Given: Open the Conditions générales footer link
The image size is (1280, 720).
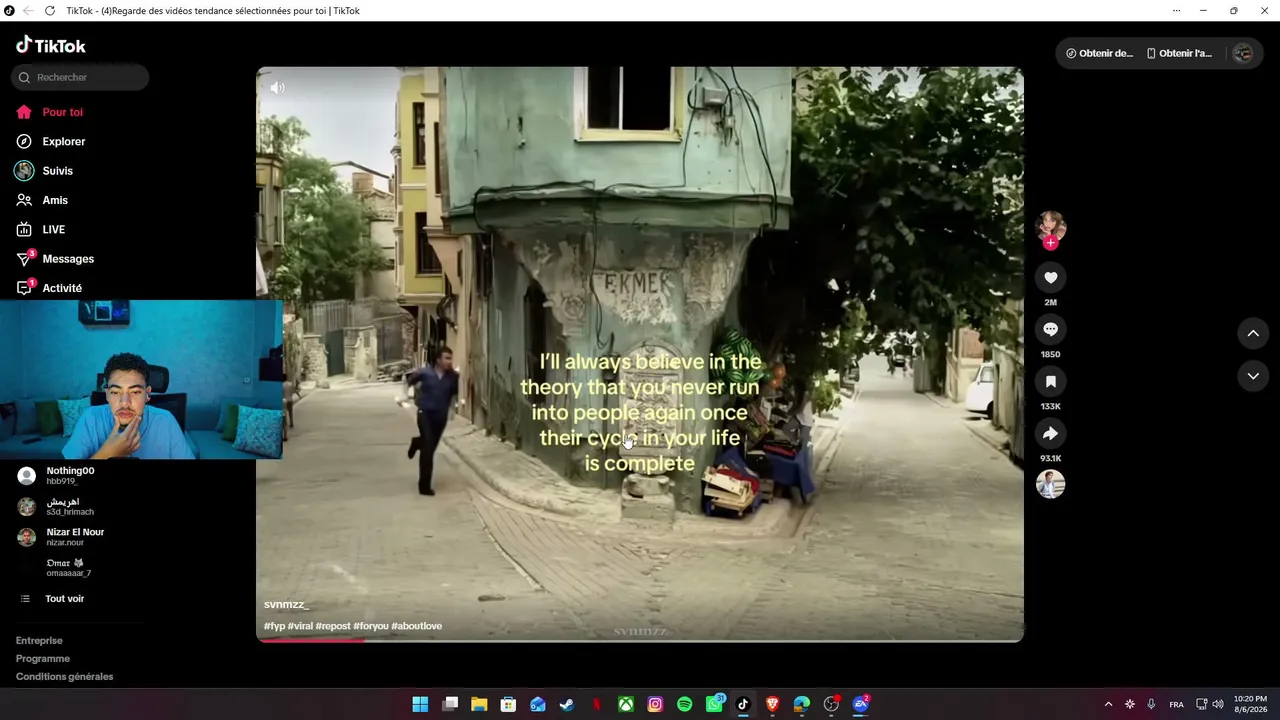Looking at the screenshot, I should [x=65, y=677].
